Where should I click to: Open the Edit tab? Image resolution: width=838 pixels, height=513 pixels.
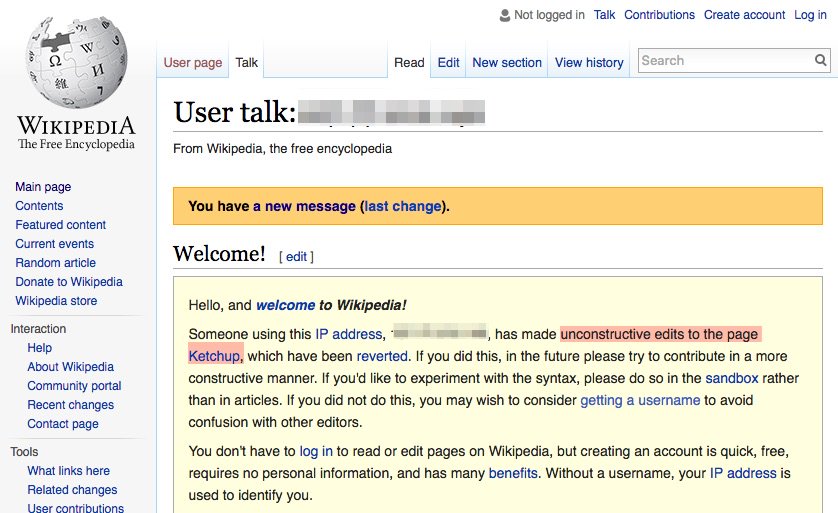(x=448, y=63)
